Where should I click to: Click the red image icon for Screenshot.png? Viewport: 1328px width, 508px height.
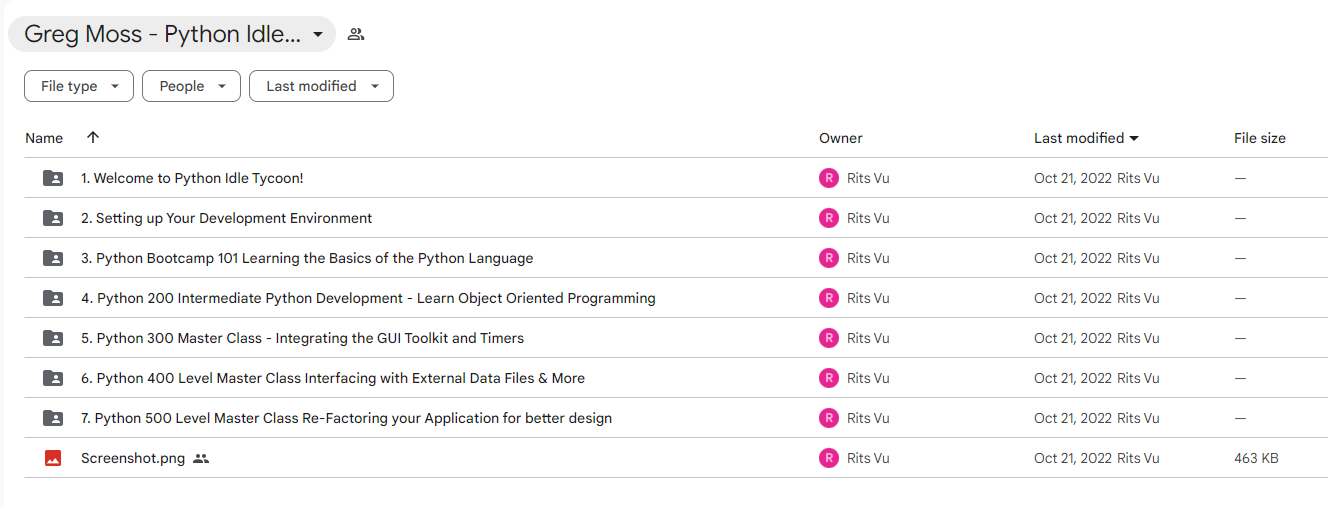point(53,458)
